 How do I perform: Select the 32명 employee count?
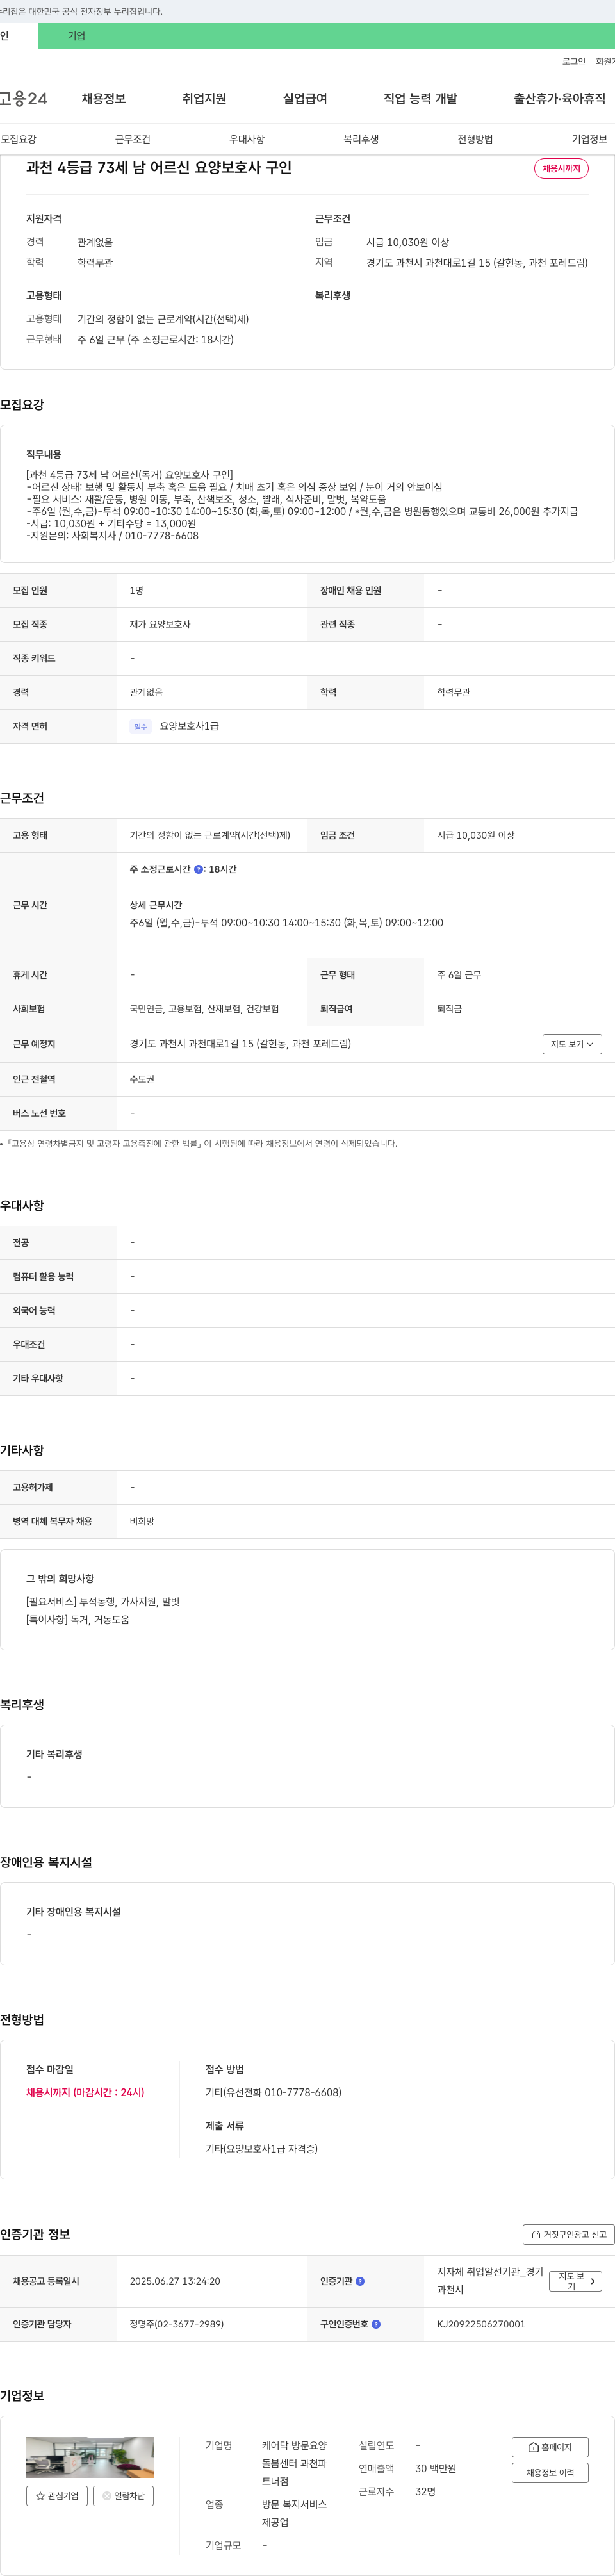(425, 2491)
